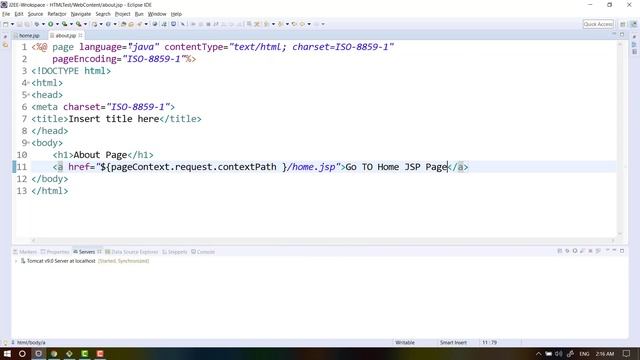
Task: Switch to the Markers tab
Action: pos(25,252)
